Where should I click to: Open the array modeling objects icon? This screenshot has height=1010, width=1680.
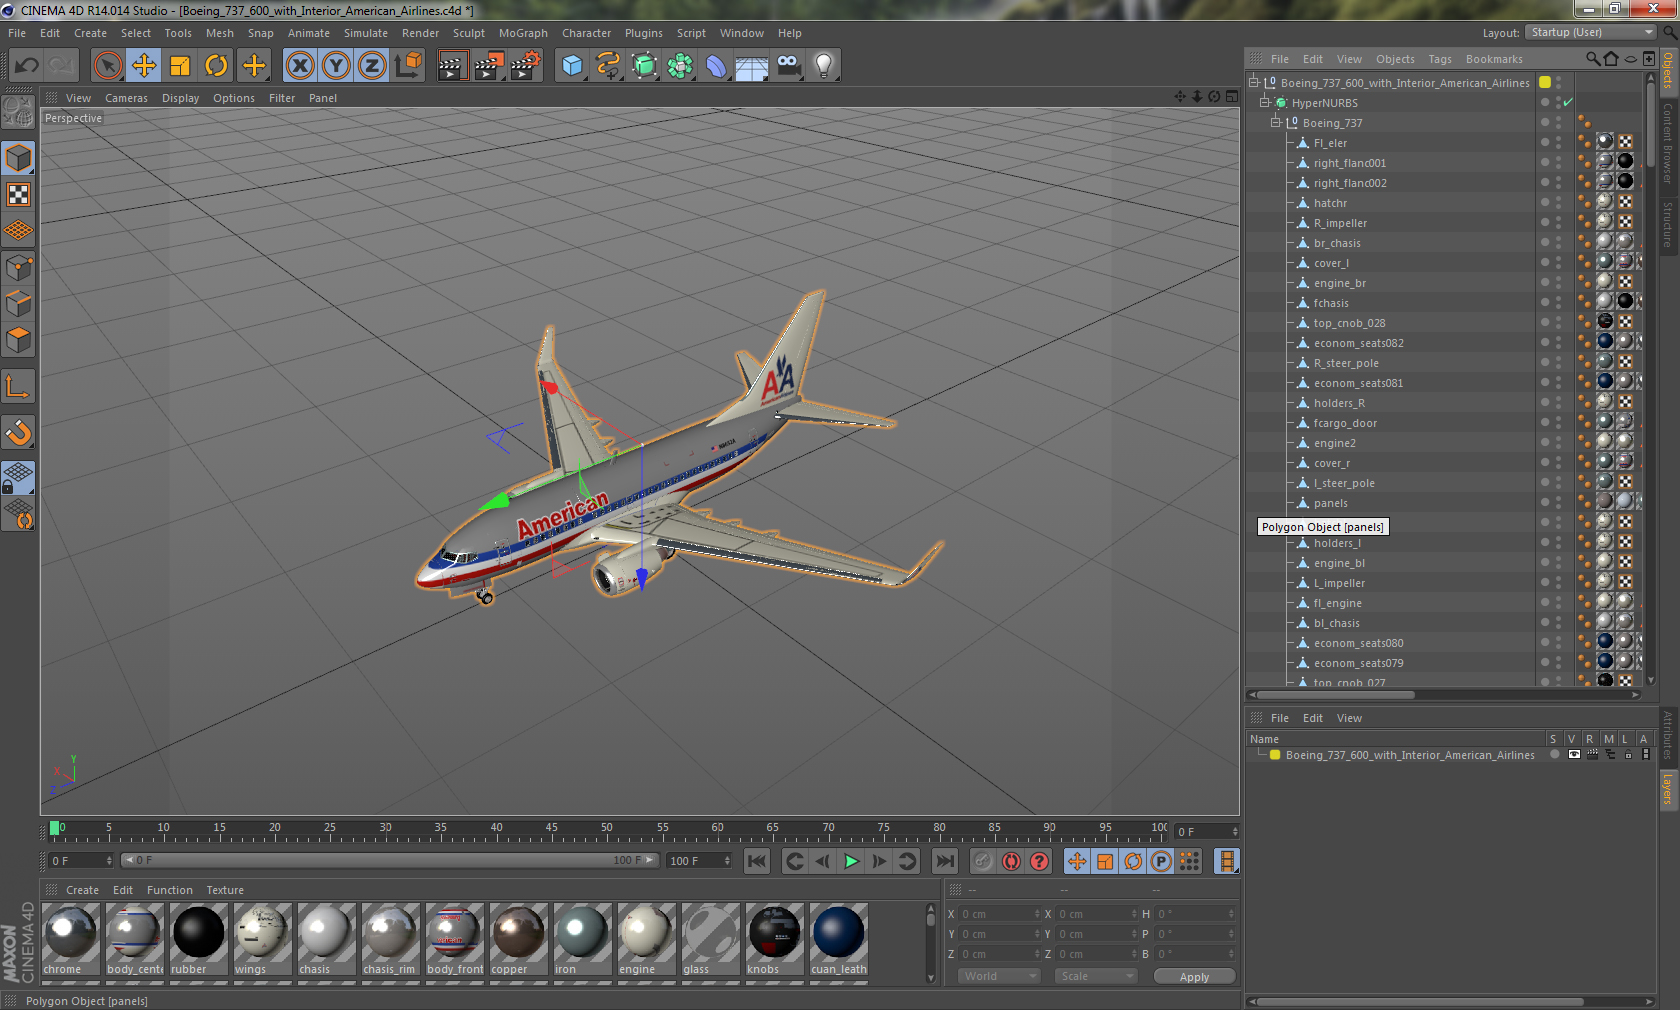tap(680, 66)
